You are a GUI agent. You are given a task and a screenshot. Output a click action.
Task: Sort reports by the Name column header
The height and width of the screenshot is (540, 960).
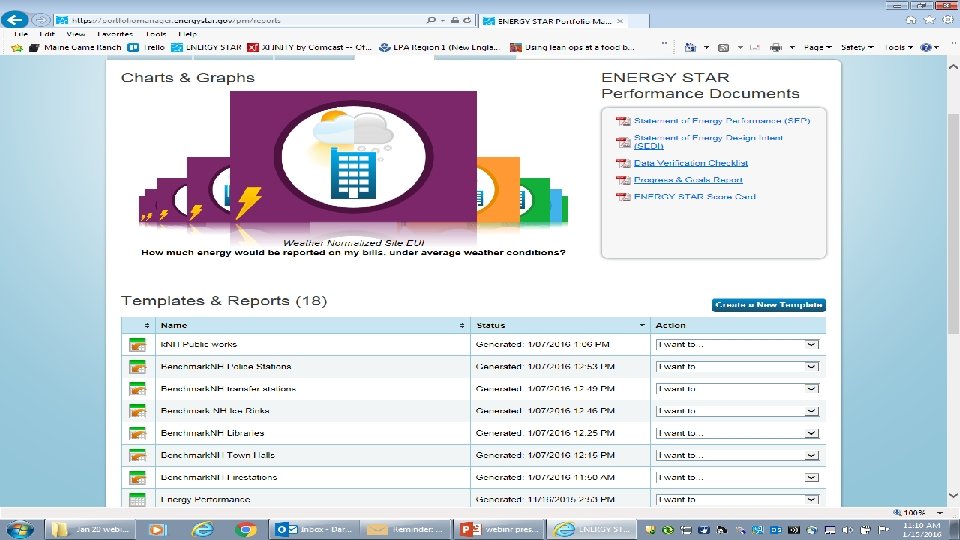(312, 325)
